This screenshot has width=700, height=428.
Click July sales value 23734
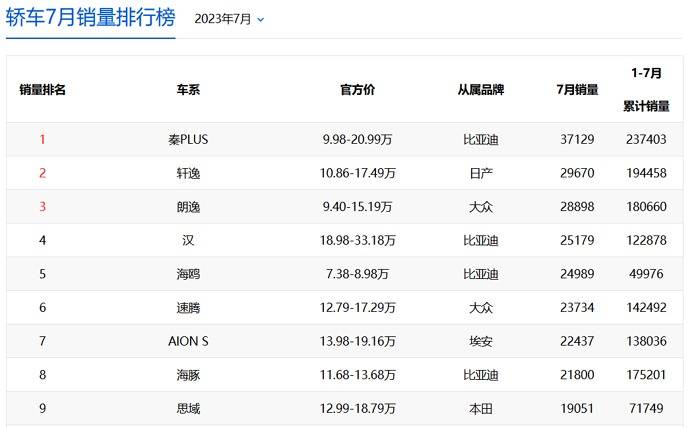pos(577,307)
